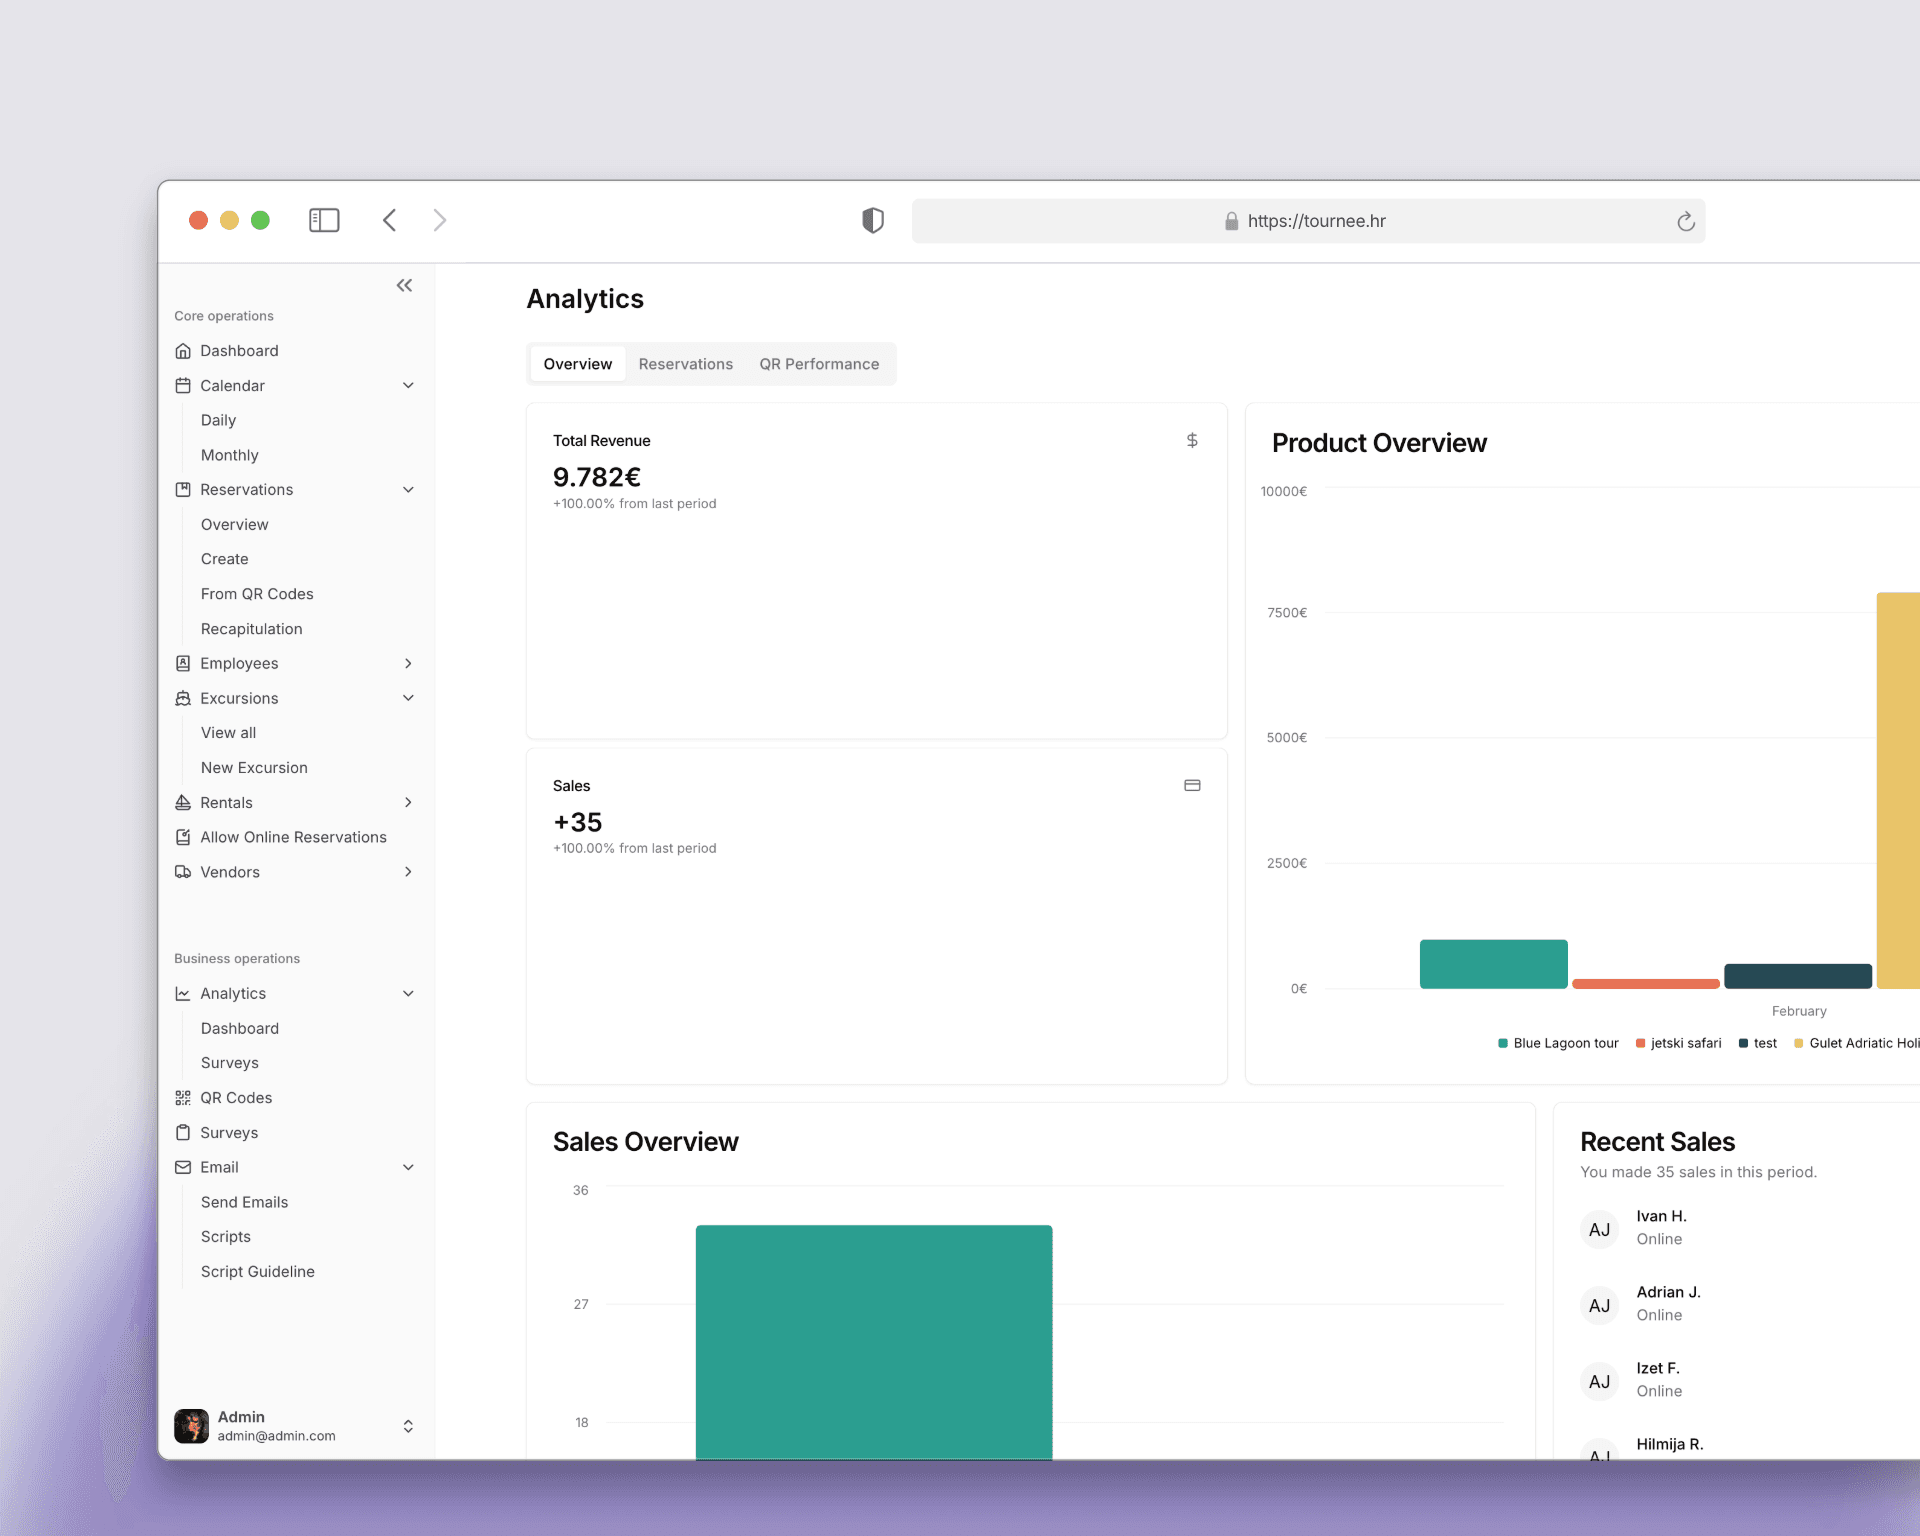Open New Excursion from the sidebar
Image resolution: width=1920 pixels, height=1536 pixels.
[253, 767]
